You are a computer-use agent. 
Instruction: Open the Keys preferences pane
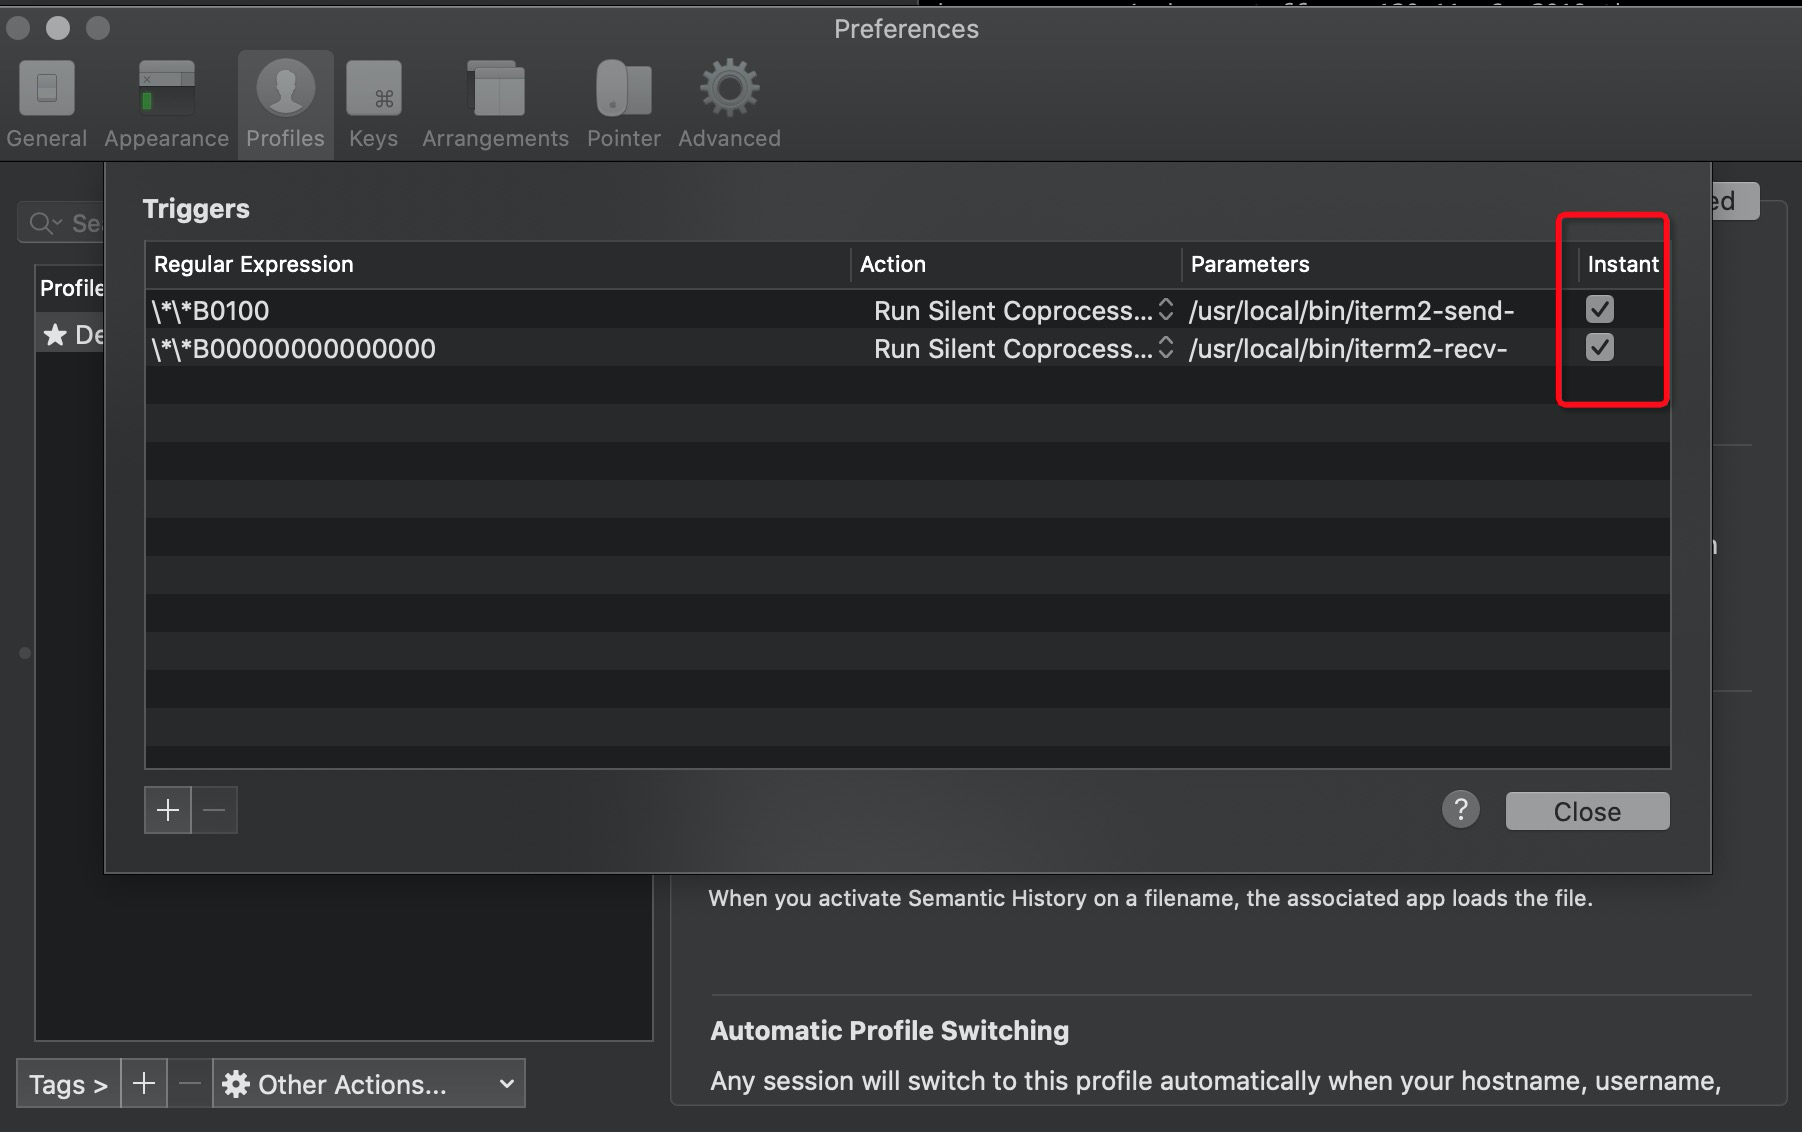pyautogui.click(x=373, y=105)
